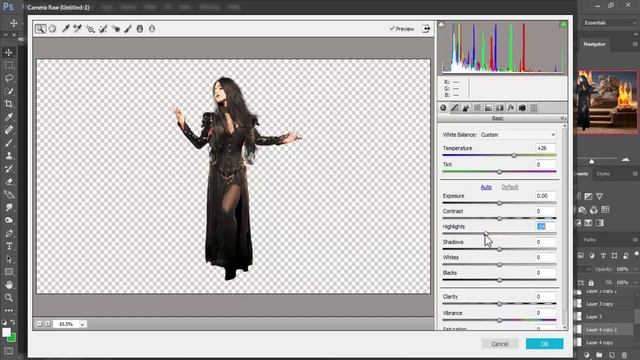Viewport: 640px width, 360px height.
Task: Click create new layer icon
Action: [x=611, y=355]
